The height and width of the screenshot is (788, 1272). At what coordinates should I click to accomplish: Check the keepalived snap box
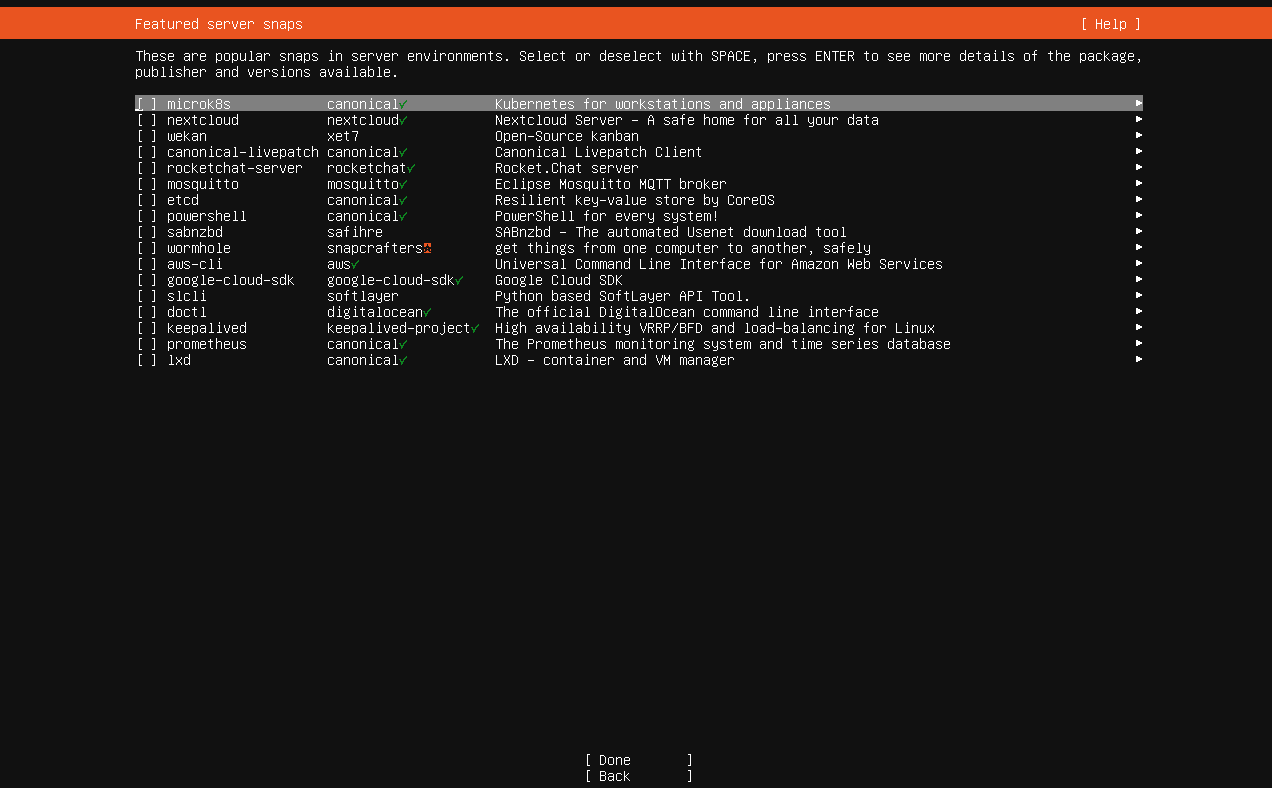point(147,328)
